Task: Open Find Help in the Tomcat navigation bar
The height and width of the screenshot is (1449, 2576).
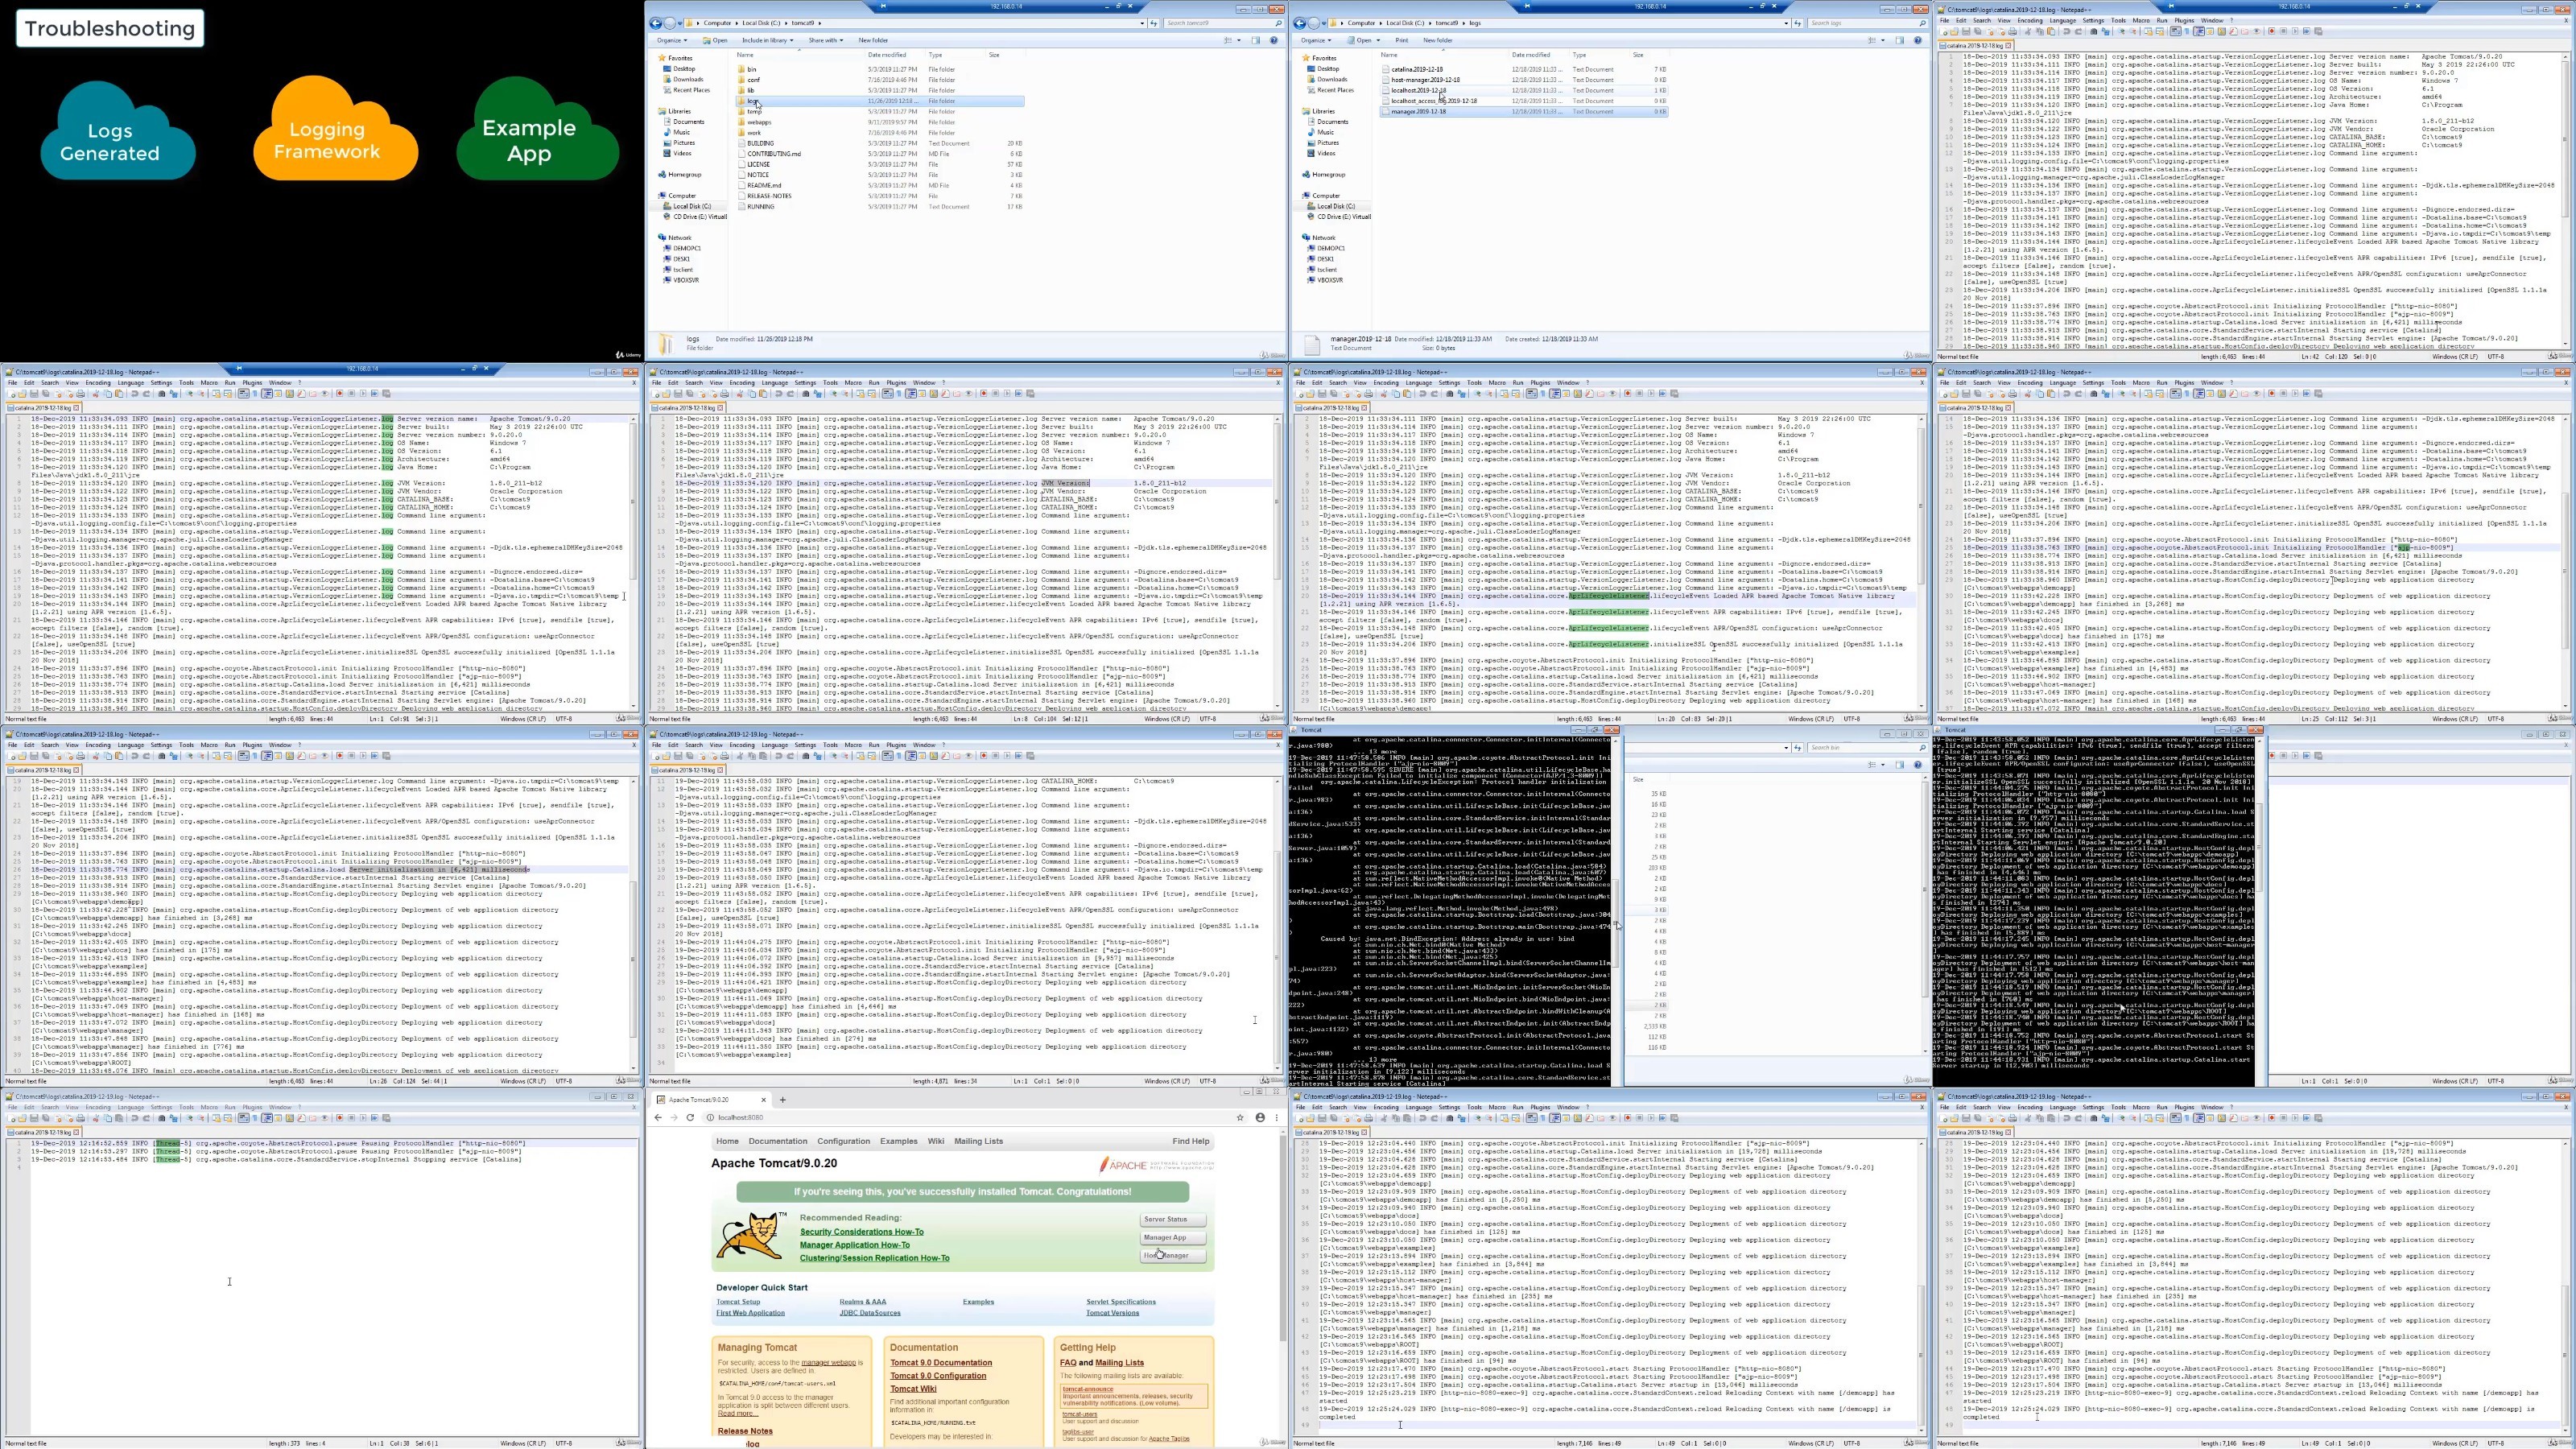Action: [1190, 1141]
